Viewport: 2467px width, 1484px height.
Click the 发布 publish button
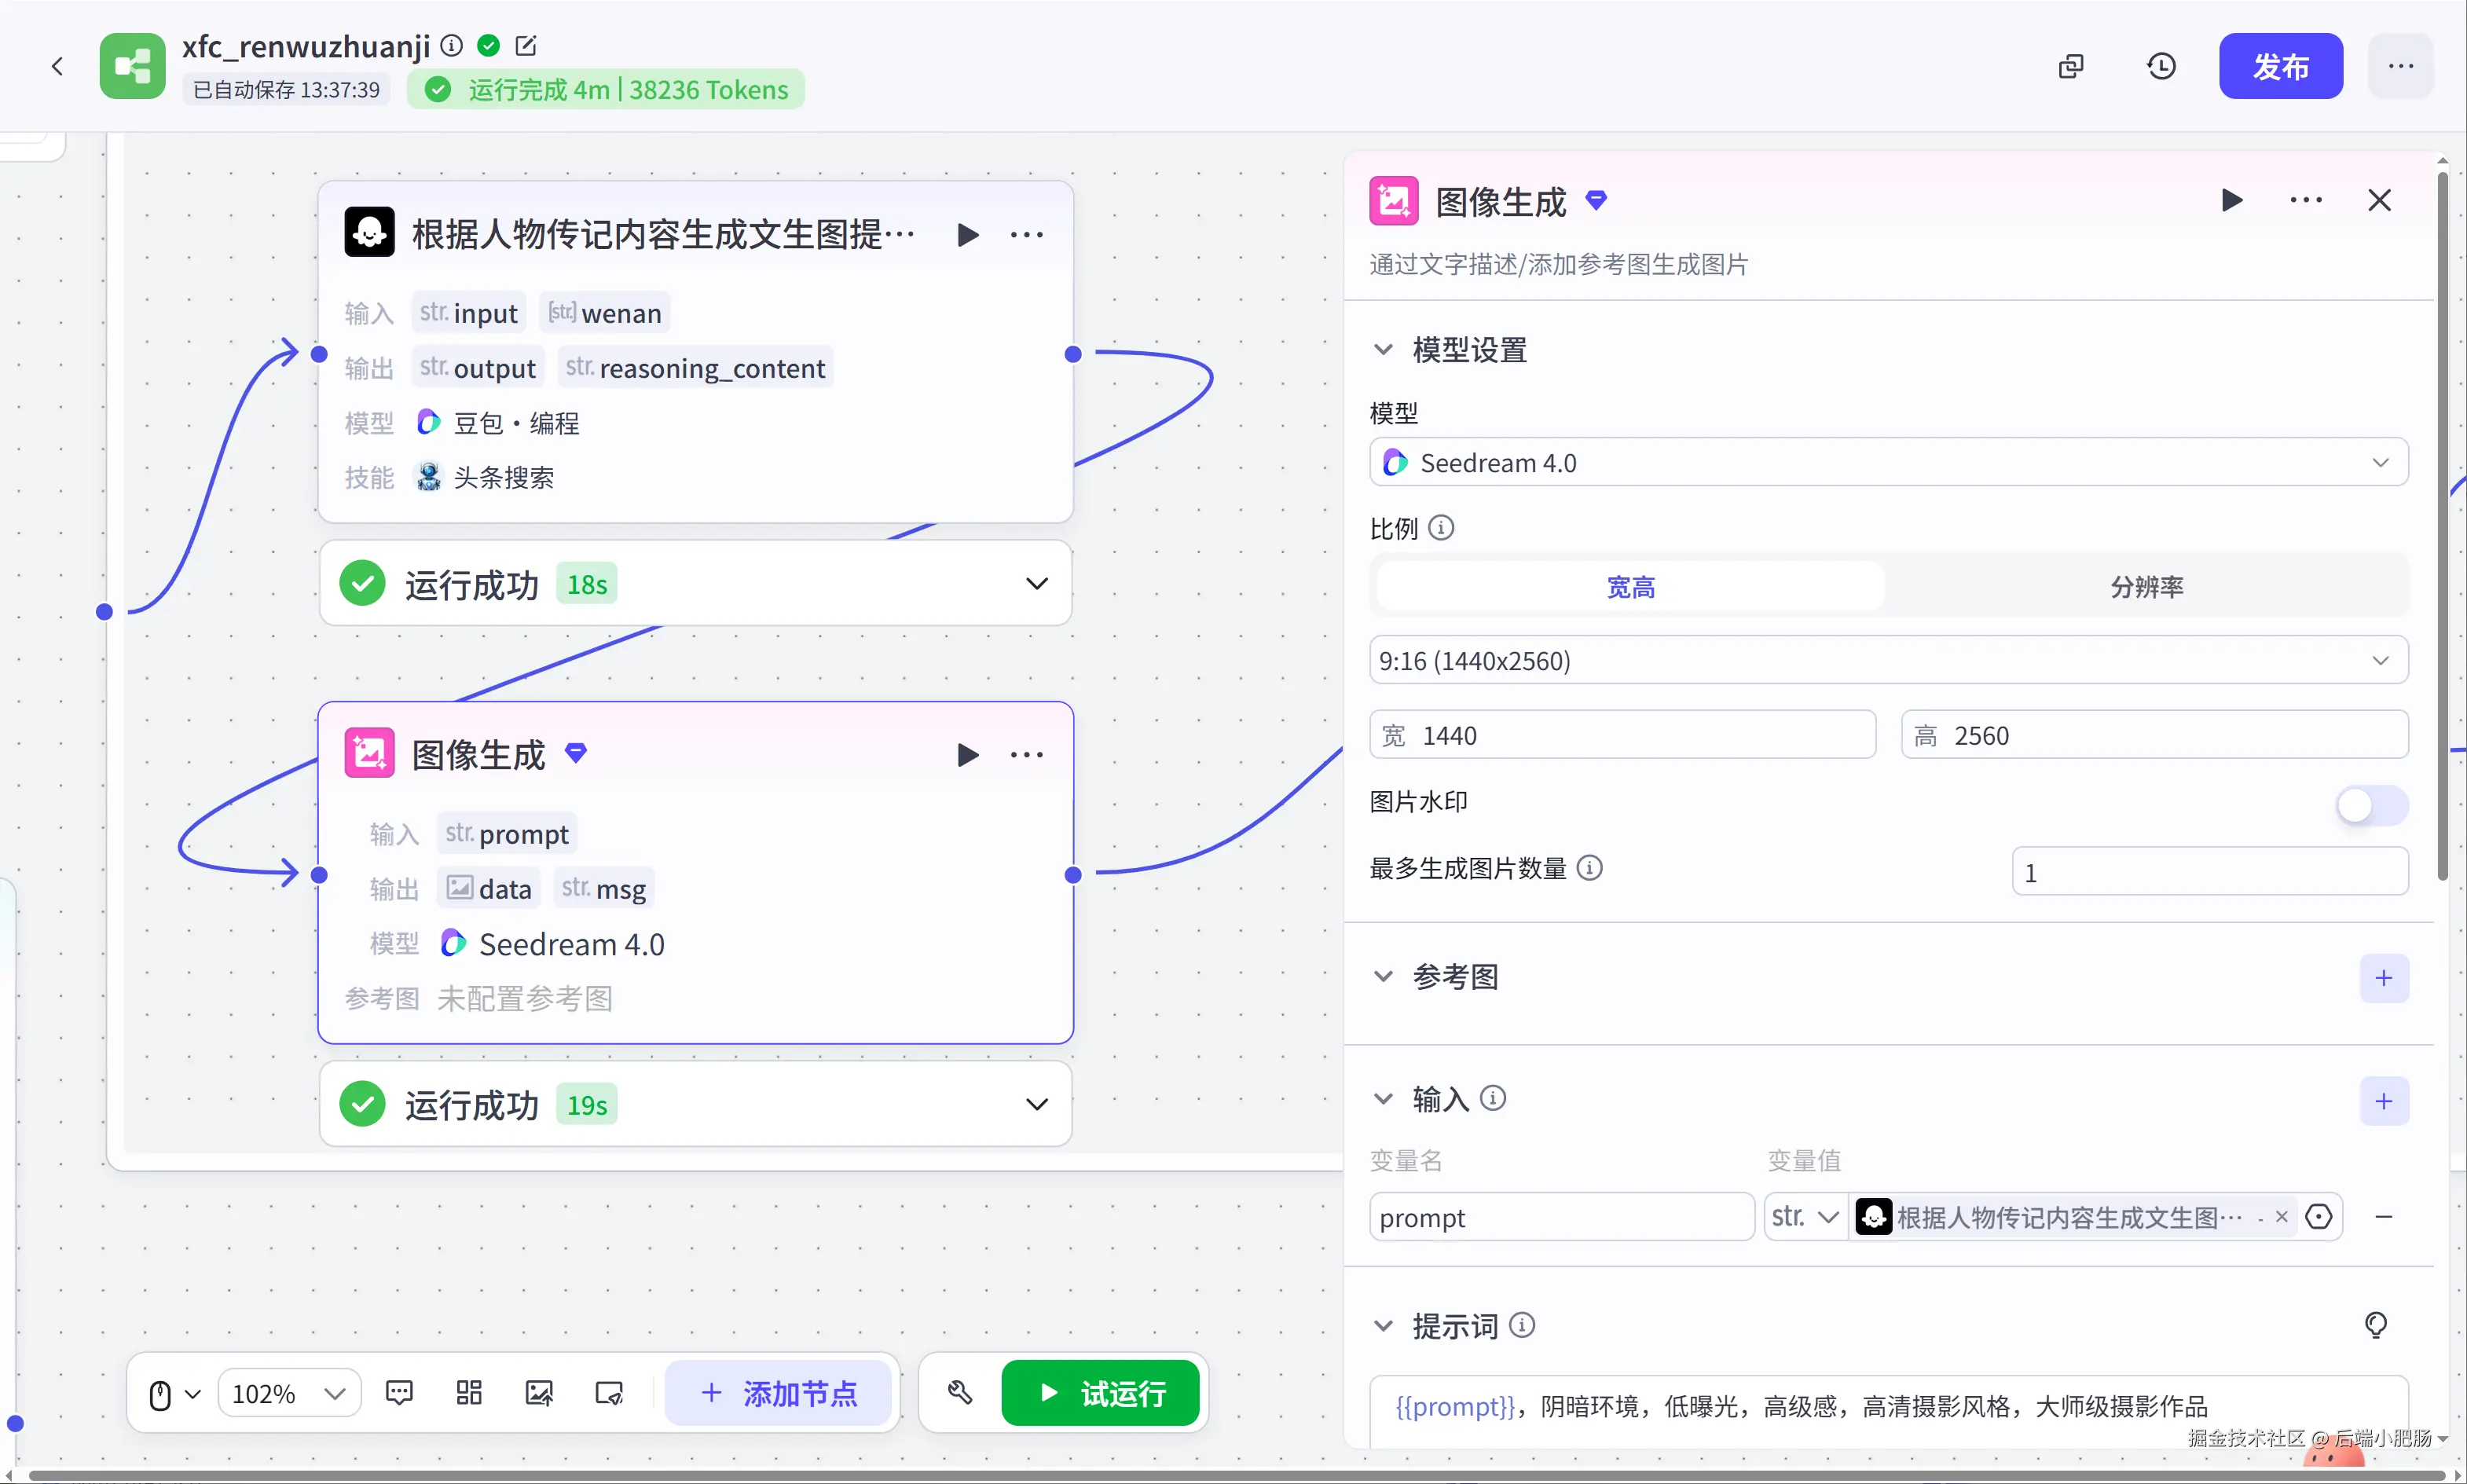(2280, 66)
